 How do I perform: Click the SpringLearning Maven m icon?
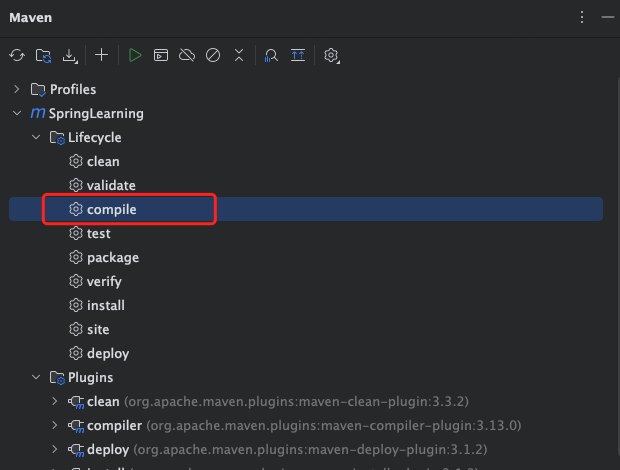point(38,114)
